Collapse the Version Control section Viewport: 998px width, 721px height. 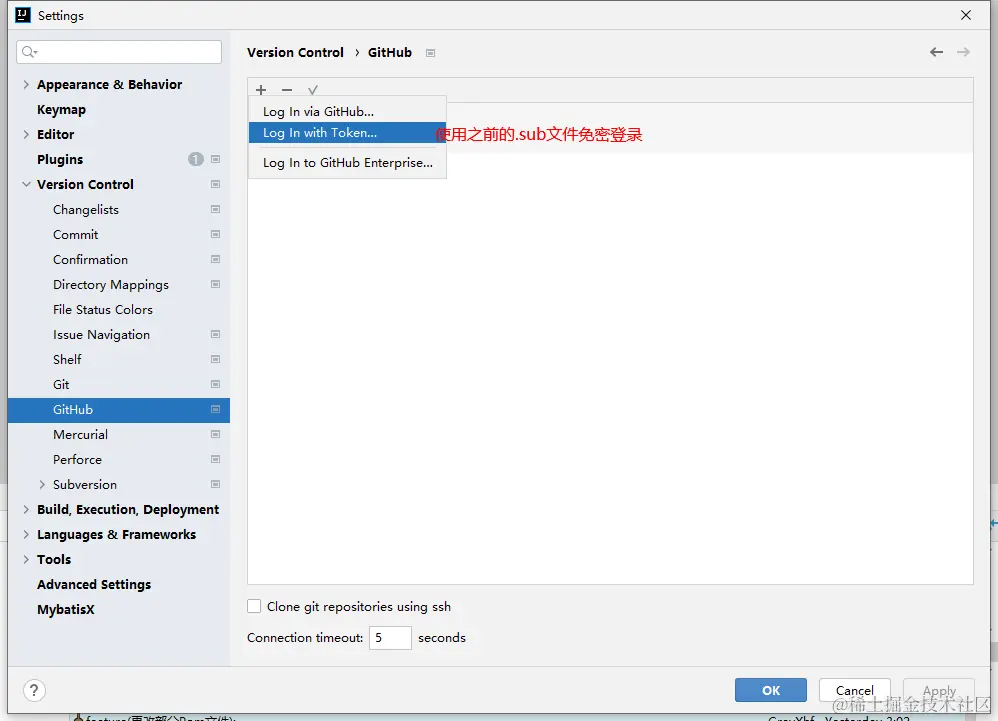click(26, 184)
